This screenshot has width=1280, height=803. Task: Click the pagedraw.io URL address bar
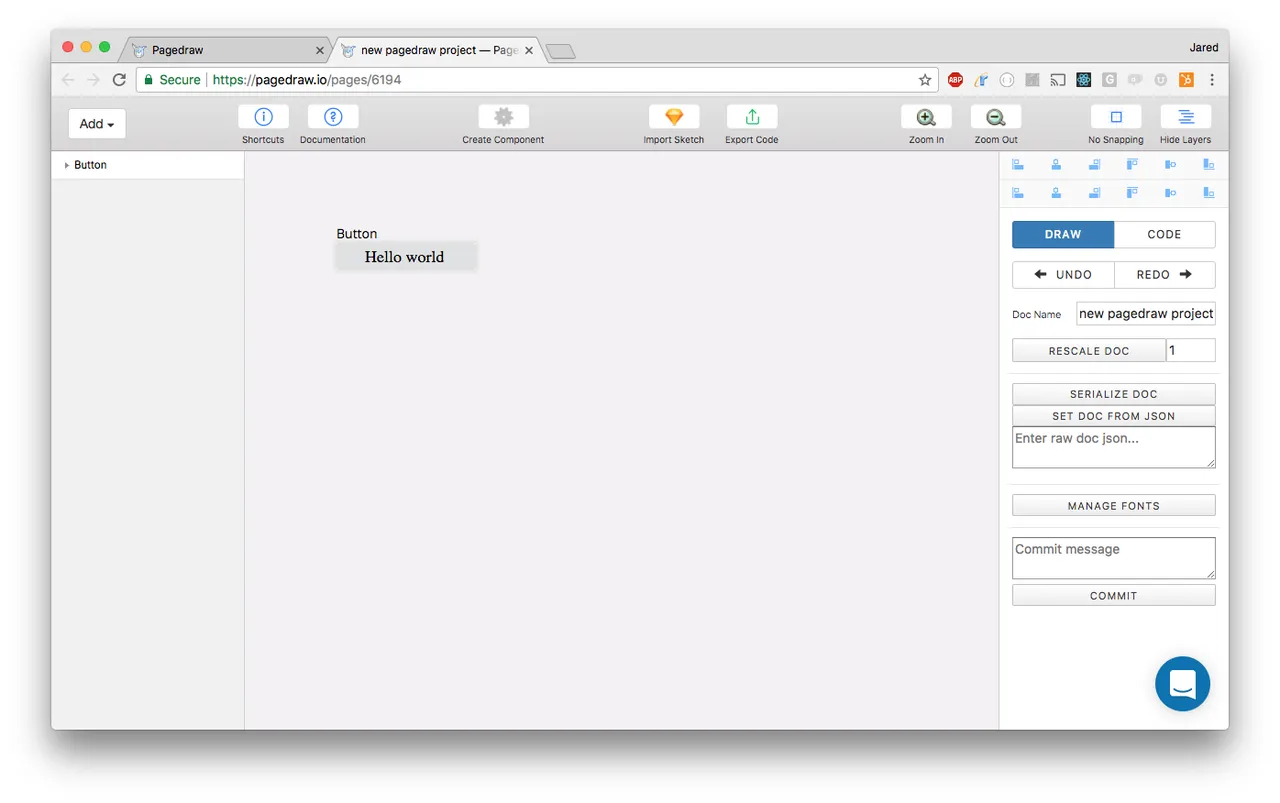538,80
